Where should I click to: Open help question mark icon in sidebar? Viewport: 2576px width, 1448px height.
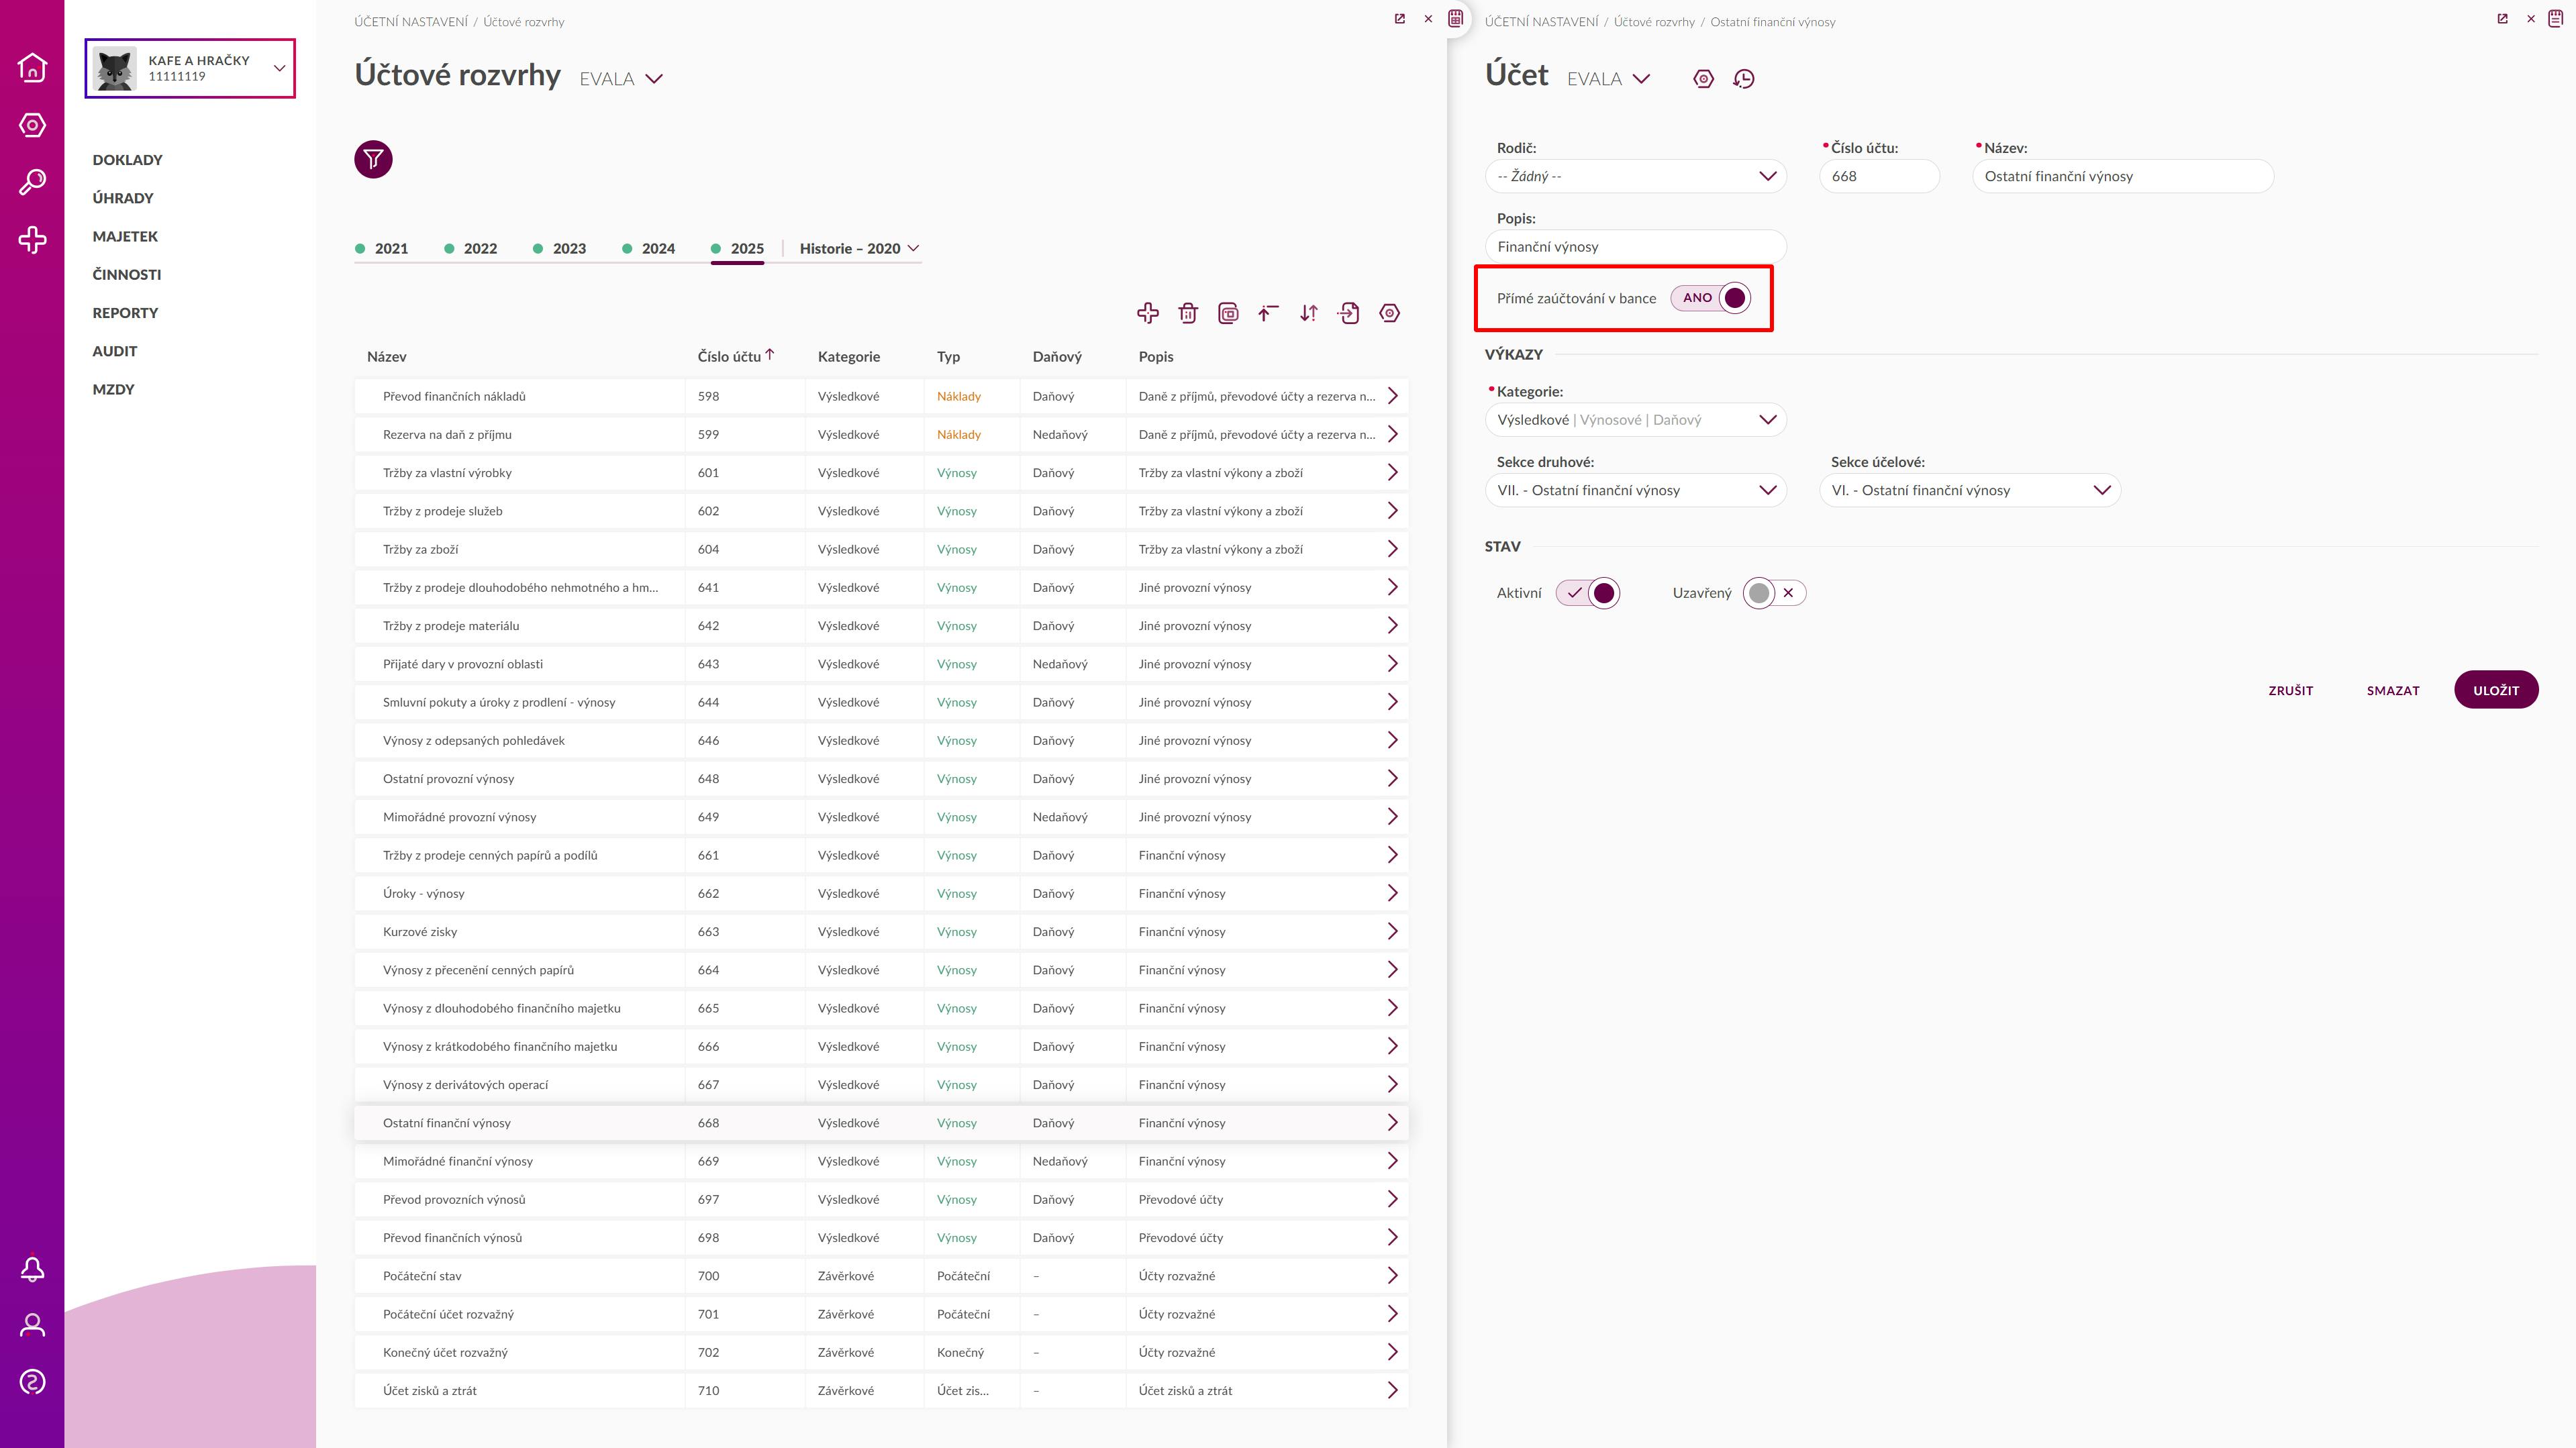pyautogui.click(x=32, y=1382)
